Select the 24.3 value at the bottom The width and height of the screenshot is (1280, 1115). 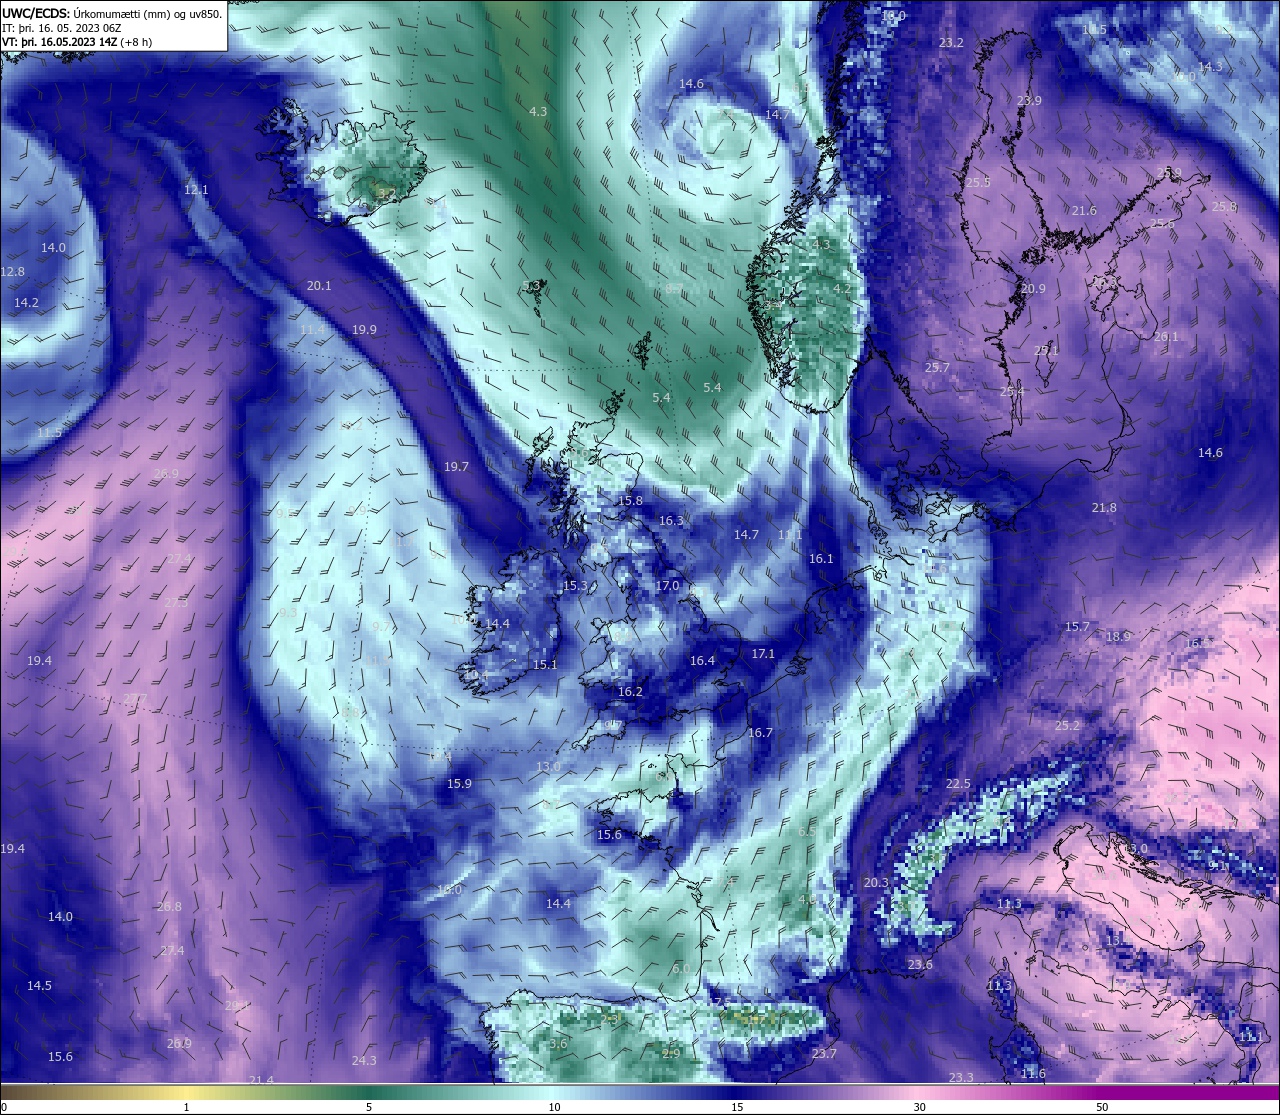(x=364, y=1061)
